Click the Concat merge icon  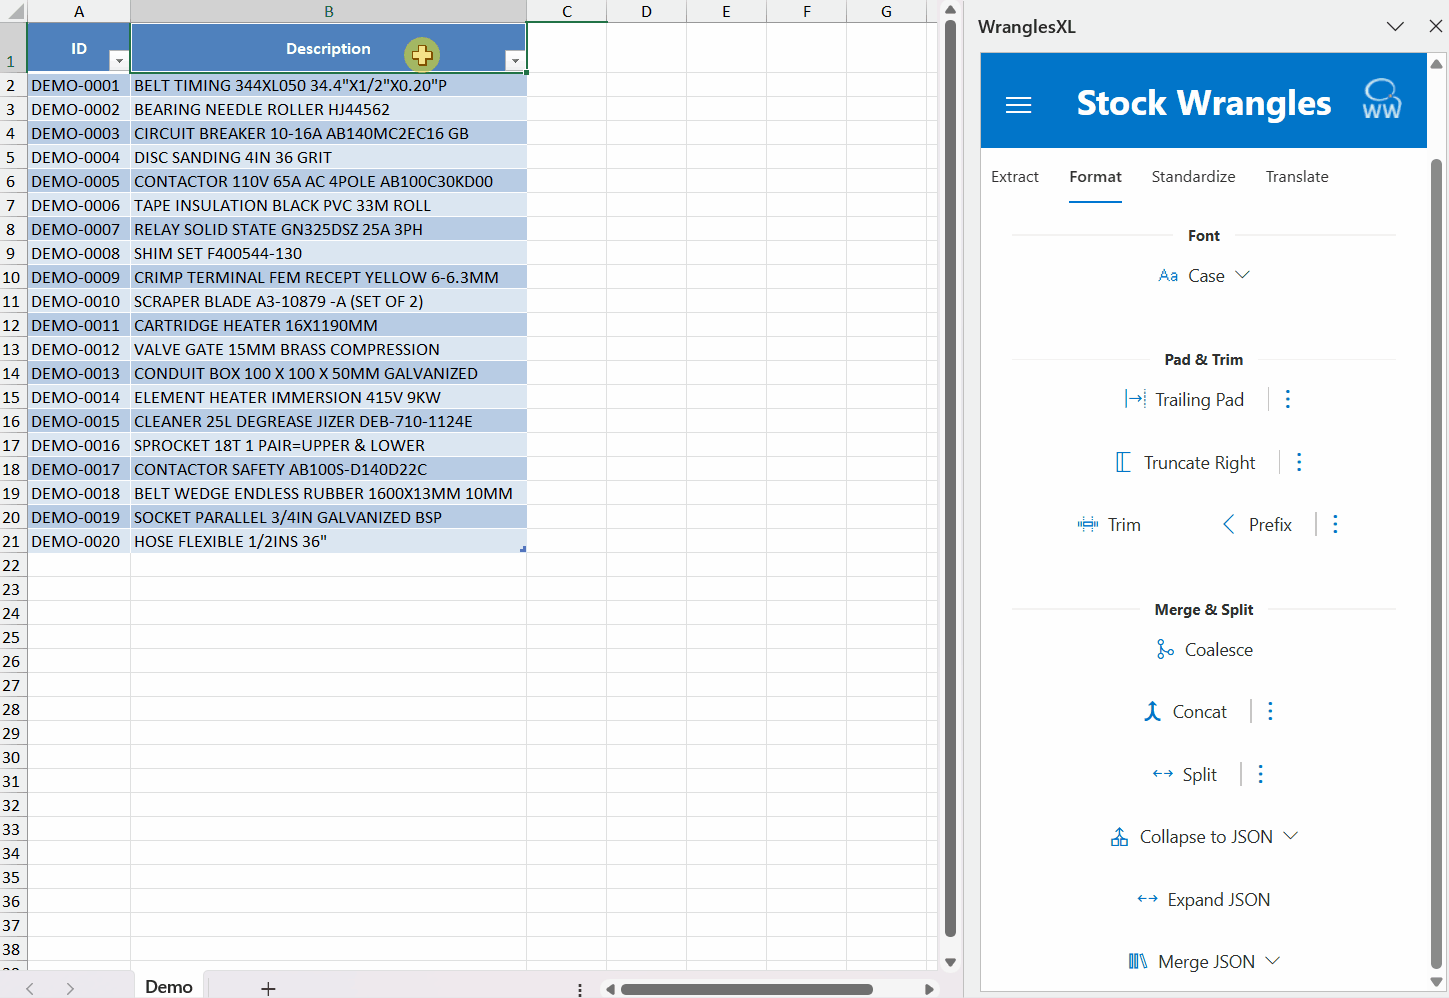point(1152,711)
